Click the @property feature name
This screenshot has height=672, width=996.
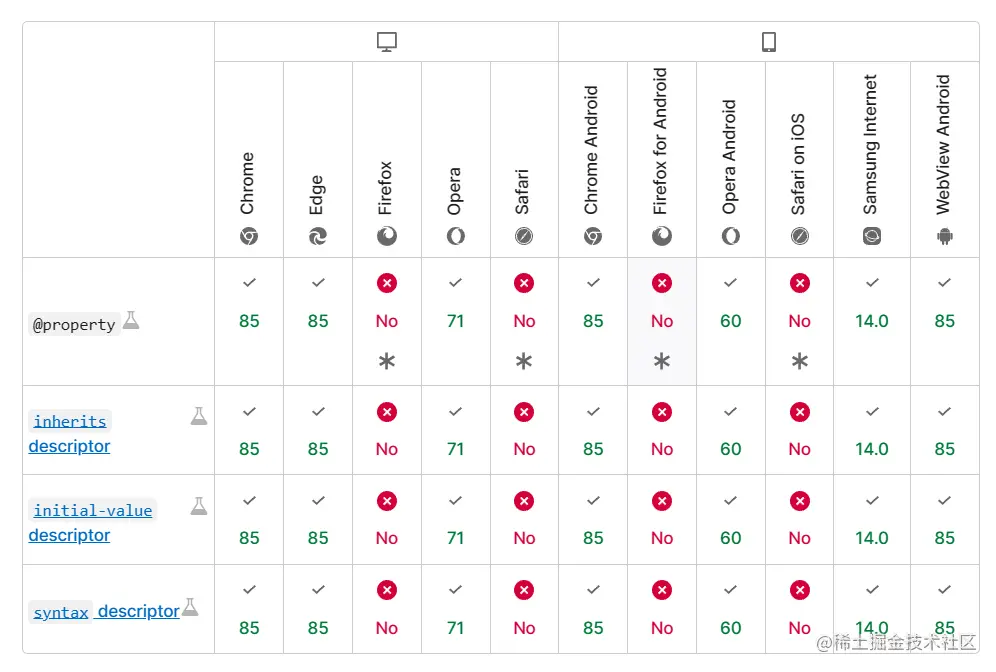pyautogui.click(x=74, y=325)
